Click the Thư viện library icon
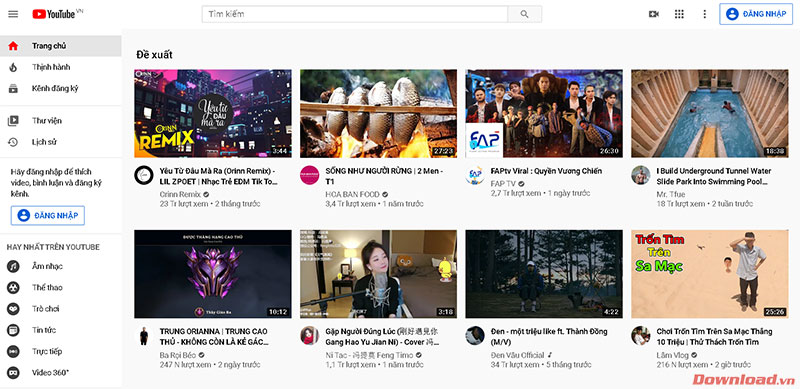This screenshot has height=389, width=800. click(13, 121)
